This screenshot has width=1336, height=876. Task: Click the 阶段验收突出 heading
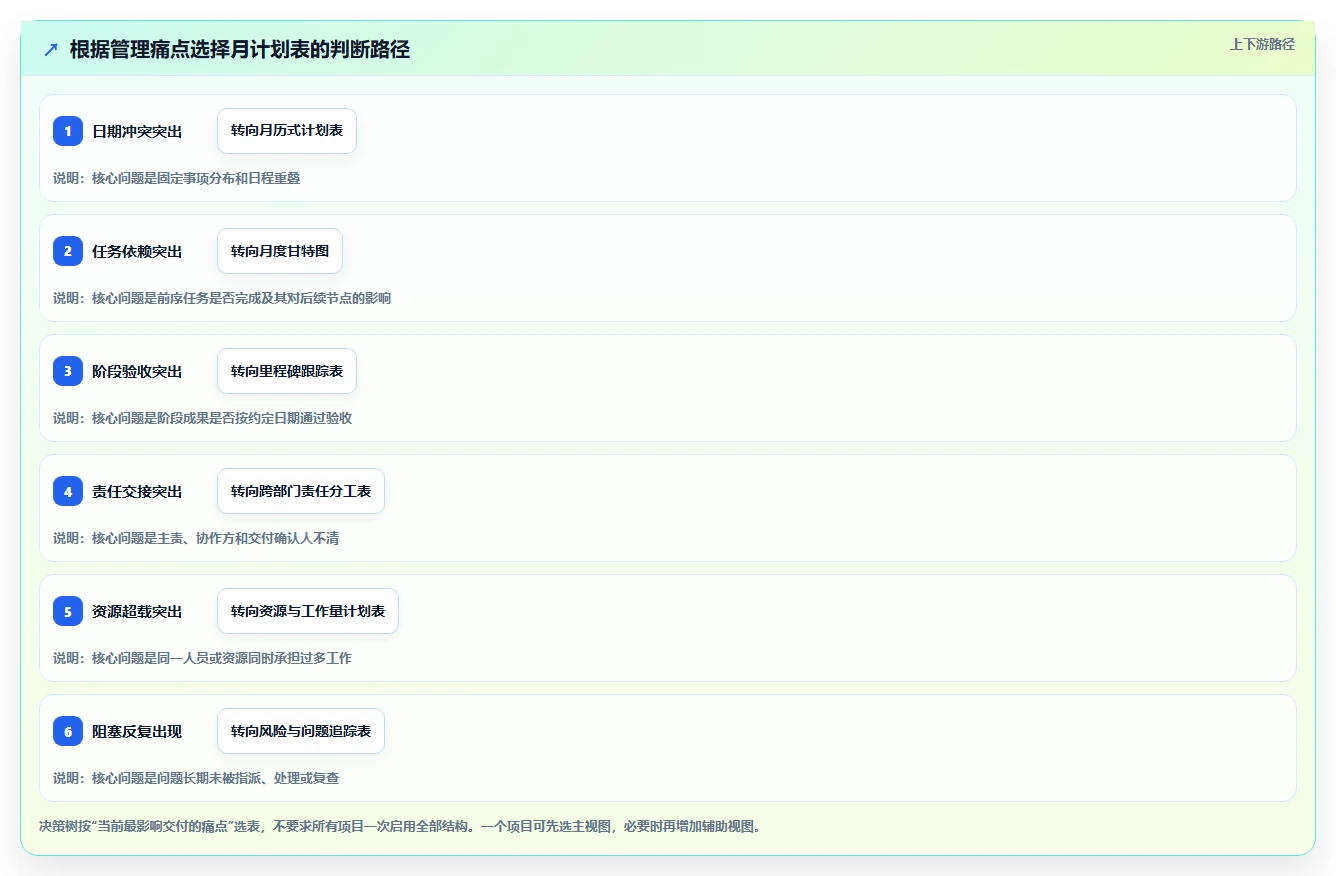coord(137,371)
